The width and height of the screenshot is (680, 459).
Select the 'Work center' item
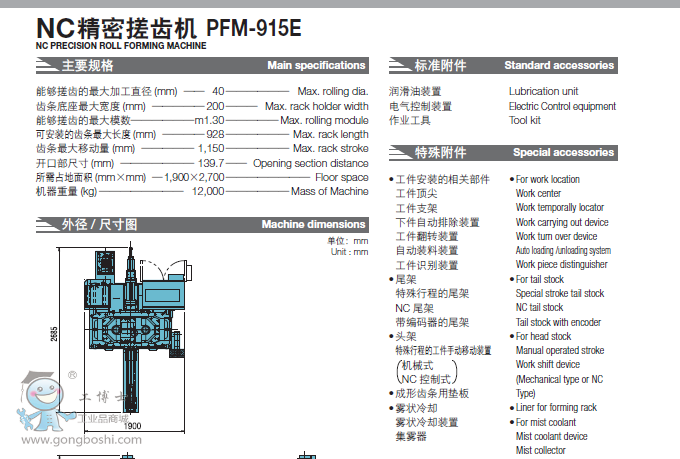point(538,193)
